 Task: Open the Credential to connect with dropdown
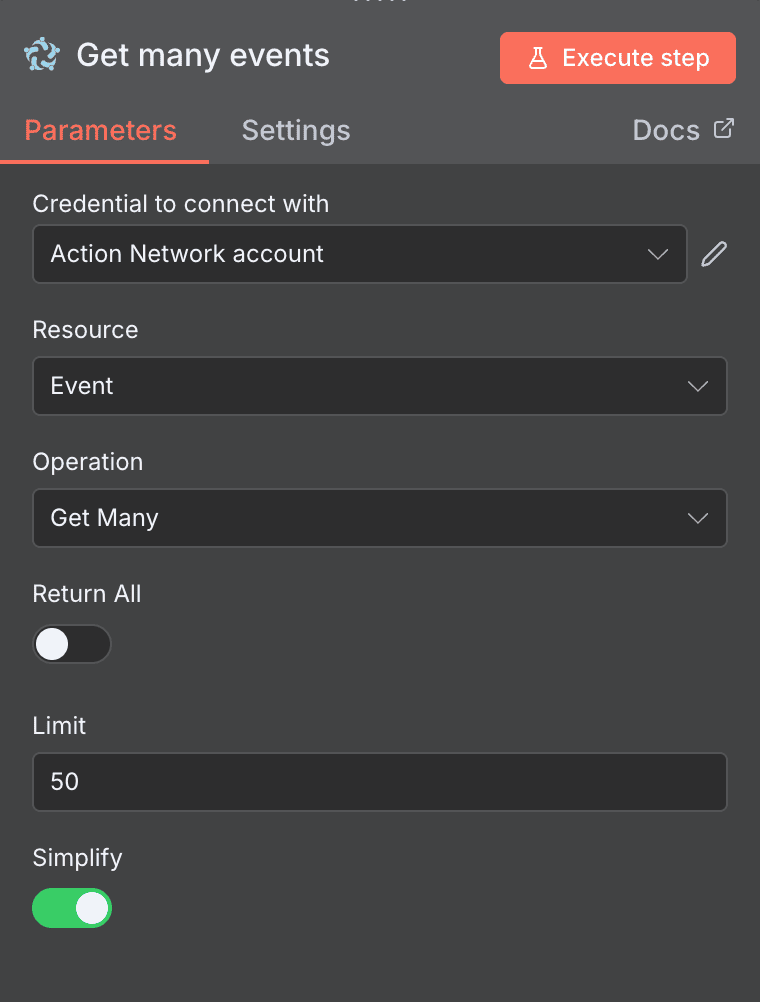click(360, 254)
